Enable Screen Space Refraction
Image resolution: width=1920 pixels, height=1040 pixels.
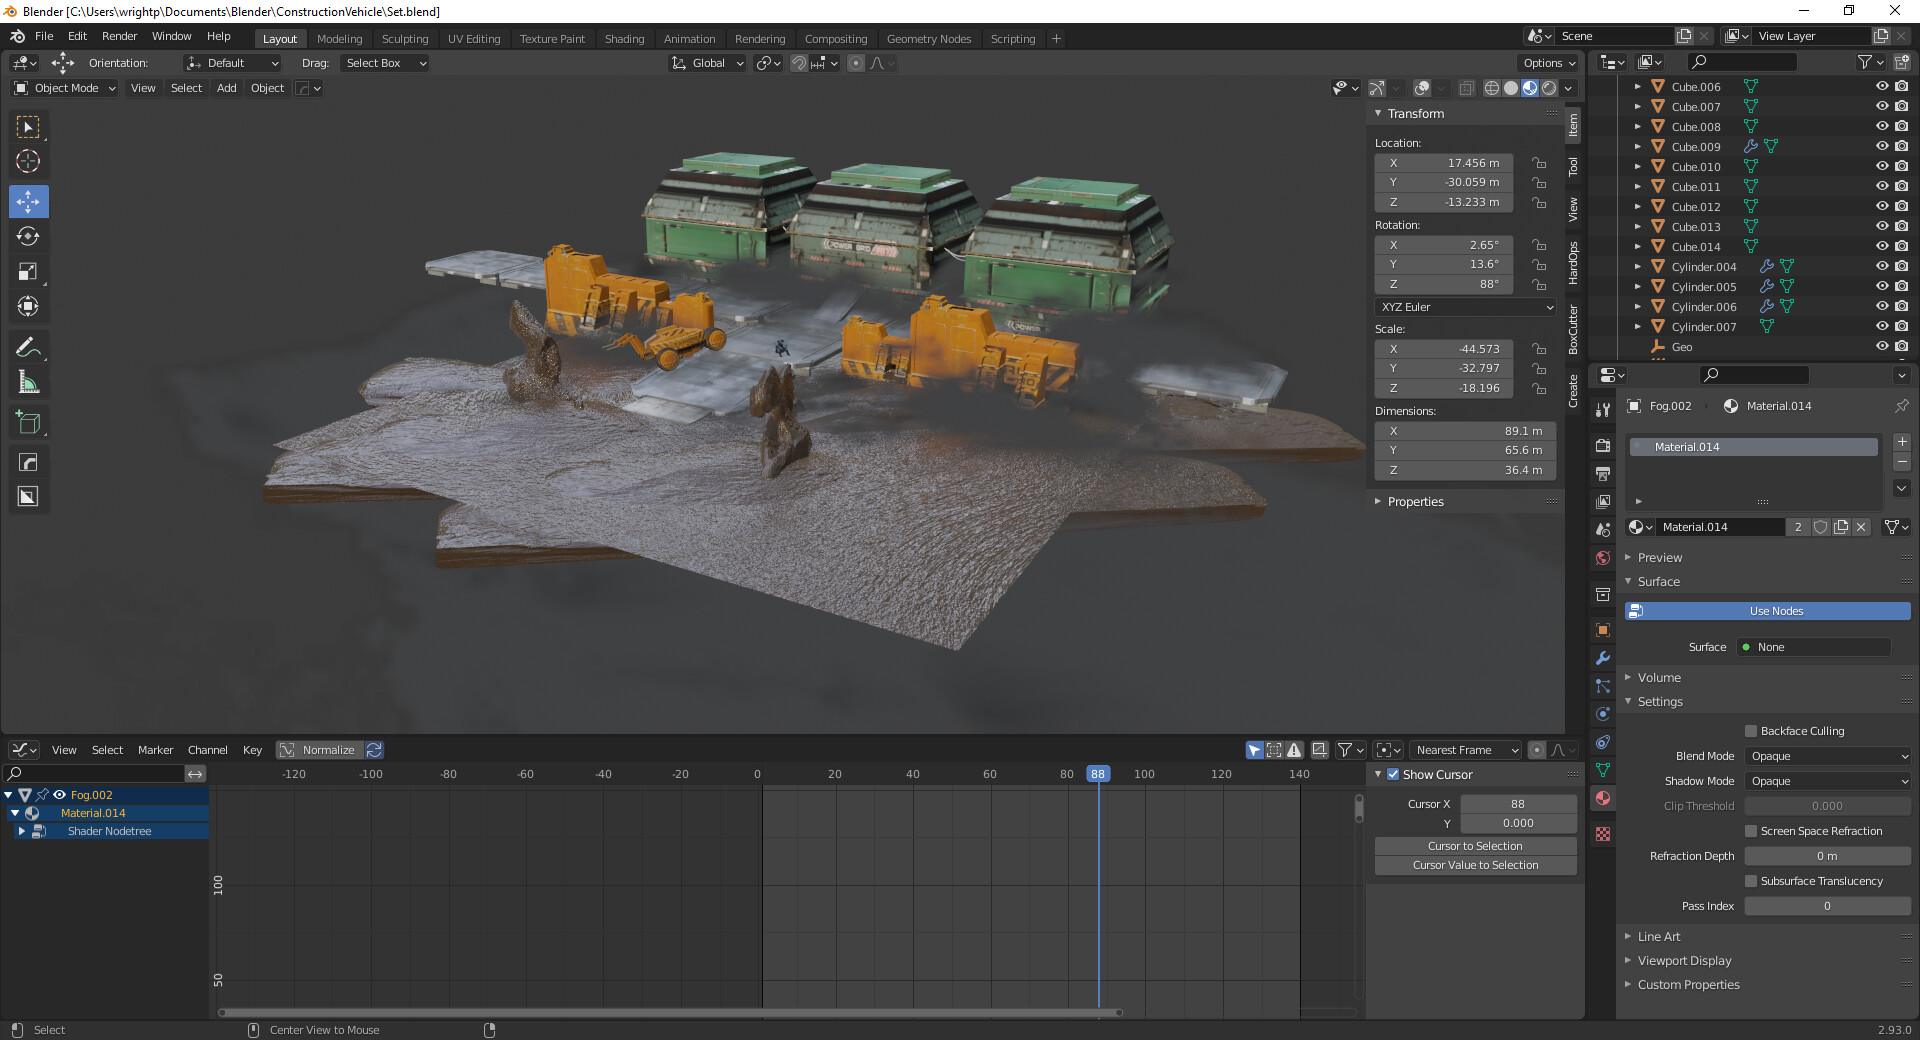[1751, 831]
